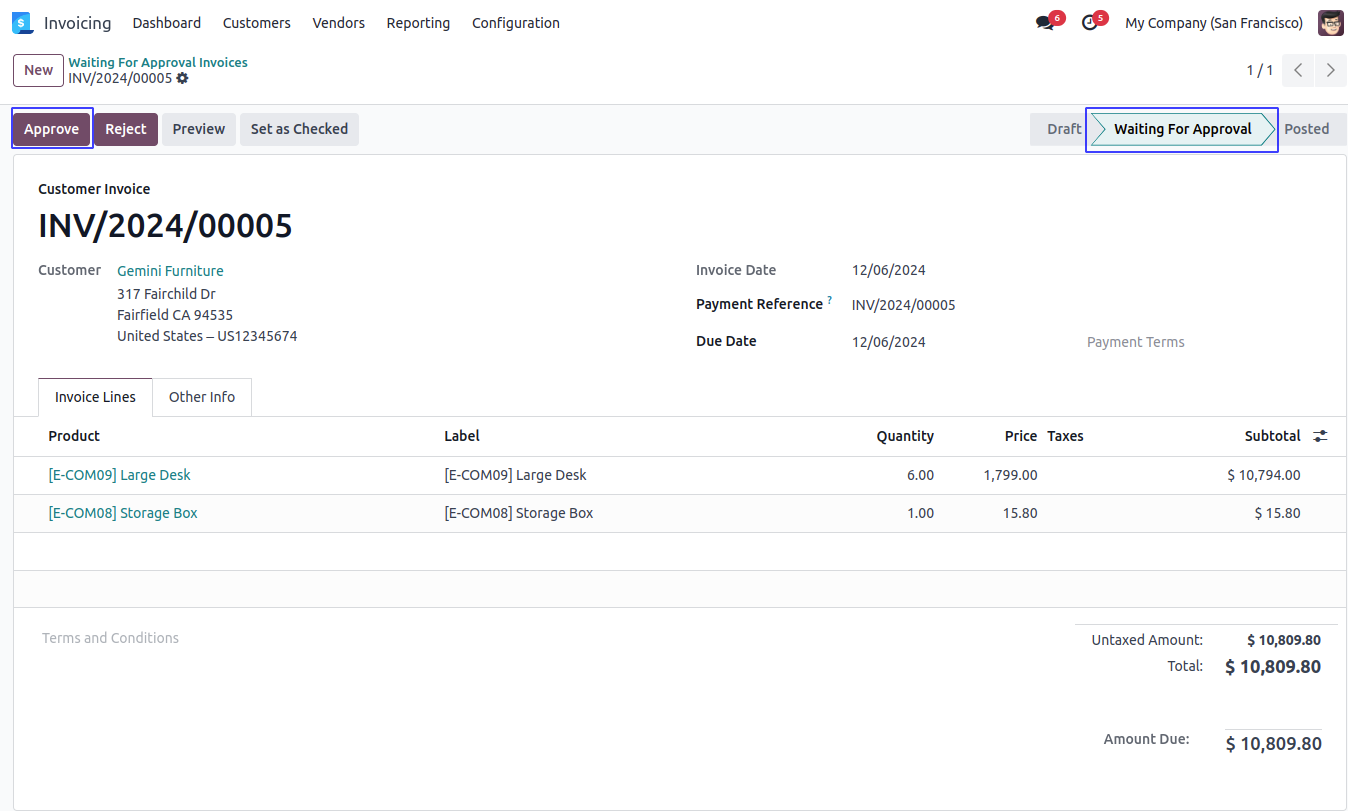Open company switcher My Company (San Francisco)
1348x811 pixels.
point(1213,23)
